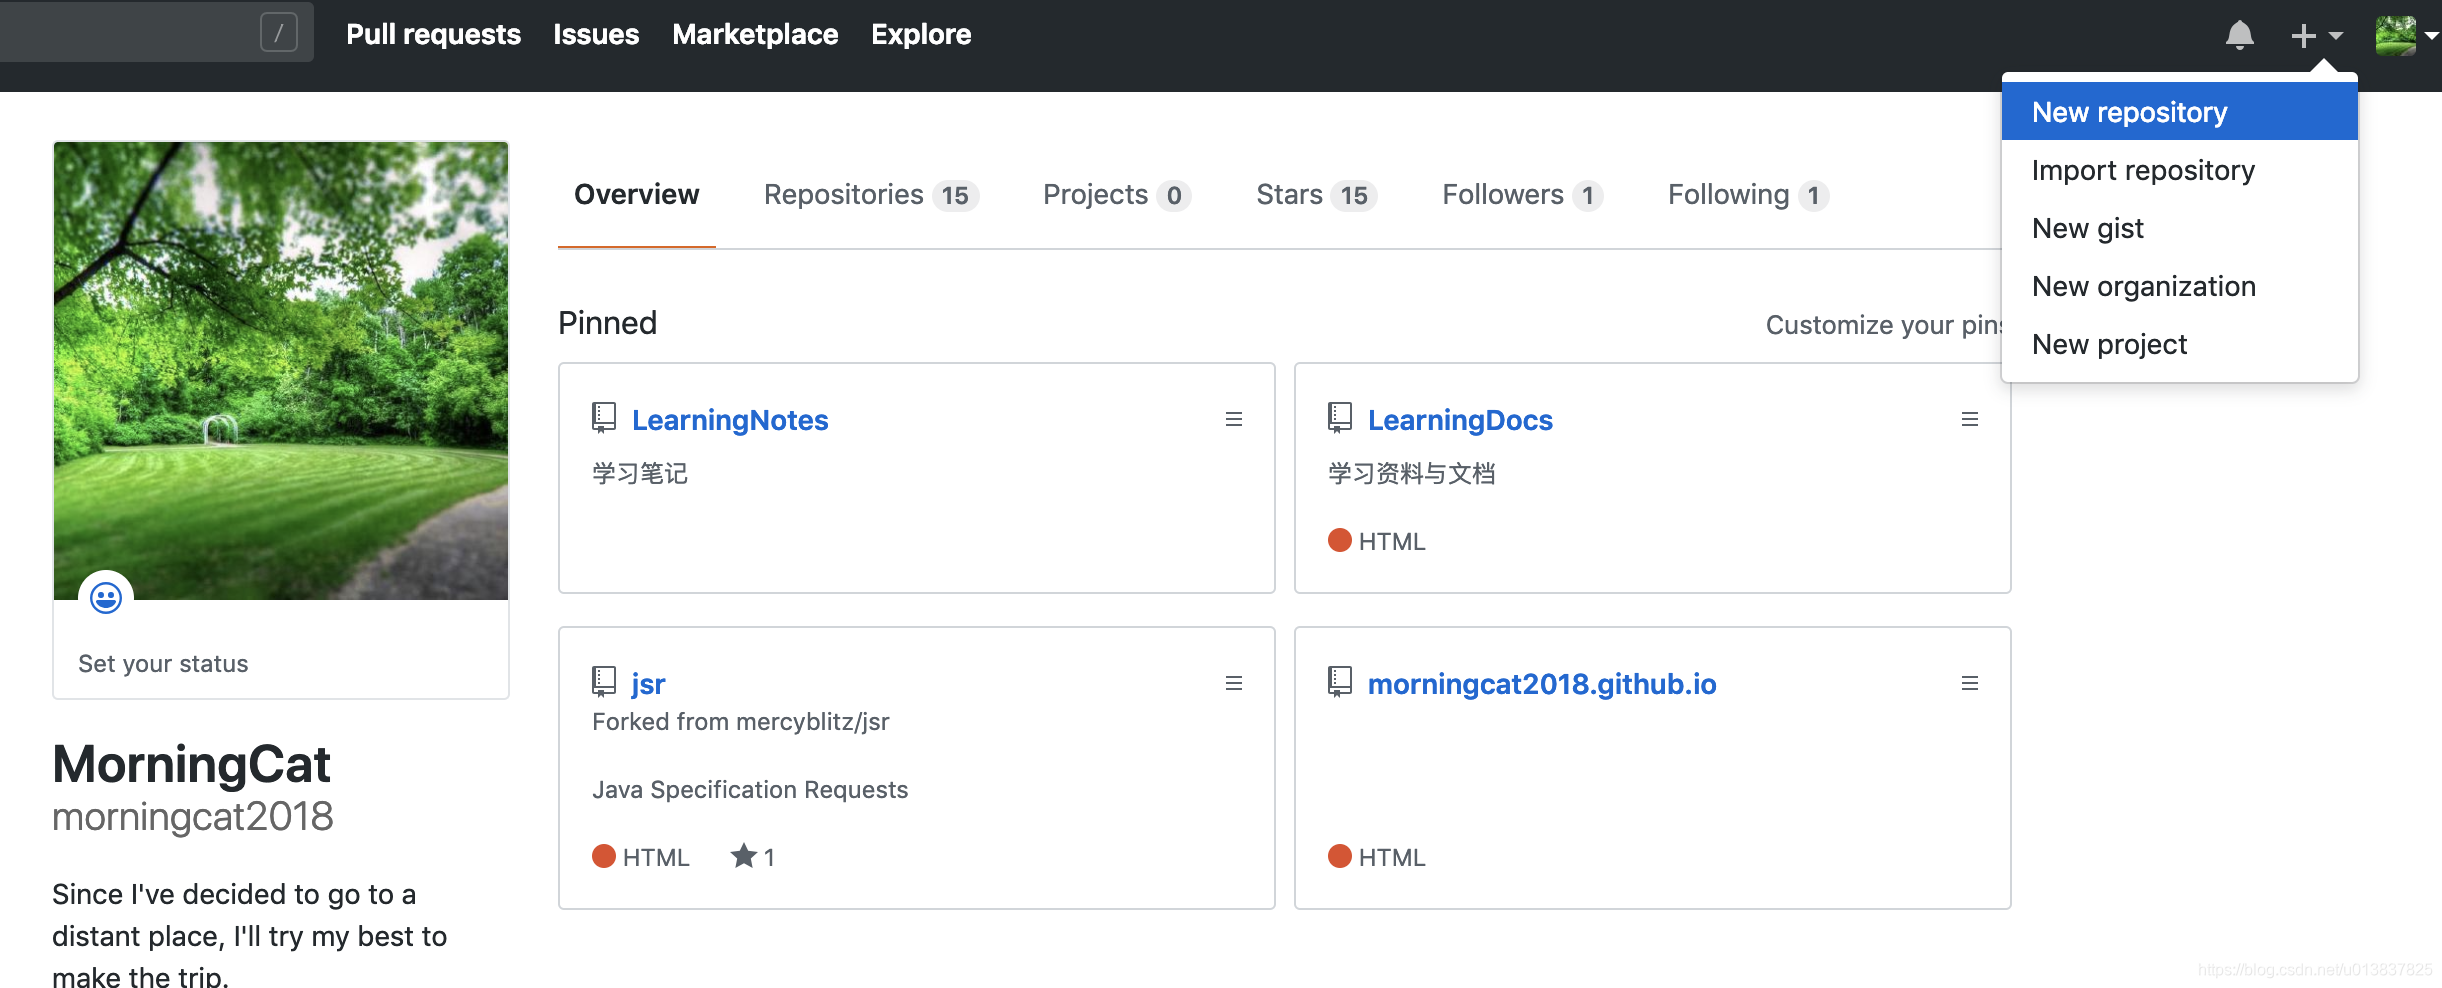Click the 学习笔记 description text
Image resolution: width=2442 pixels, height=988 pixels.
click(640, 473)
